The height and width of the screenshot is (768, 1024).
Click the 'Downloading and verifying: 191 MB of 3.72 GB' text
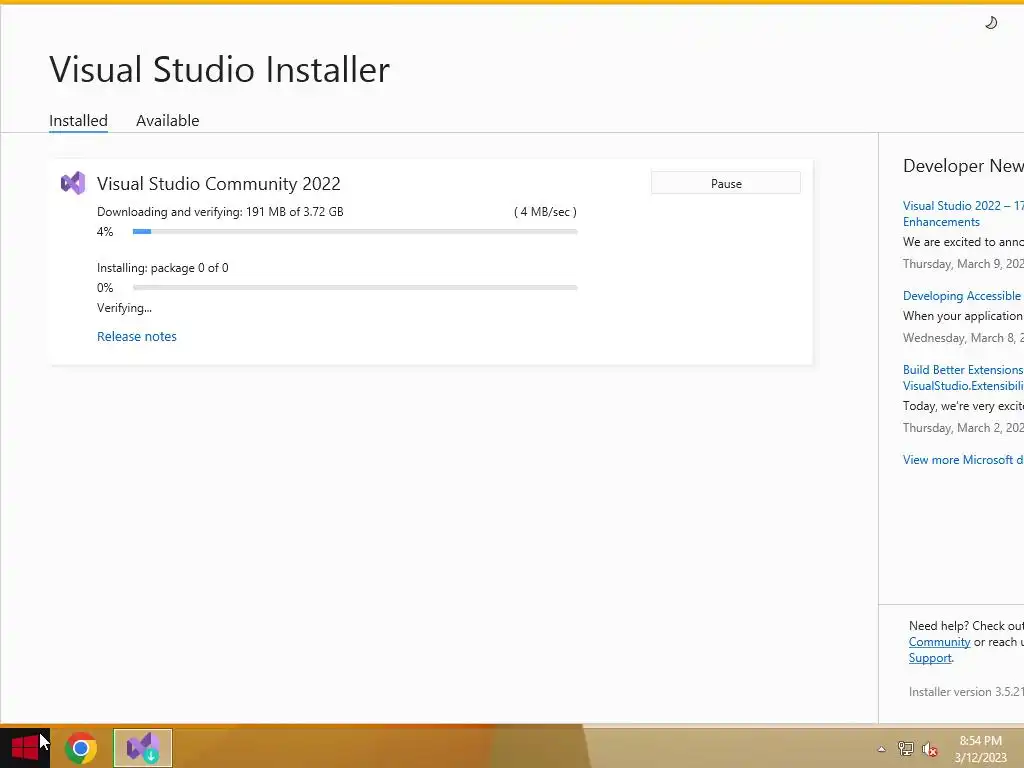point(220,212)
